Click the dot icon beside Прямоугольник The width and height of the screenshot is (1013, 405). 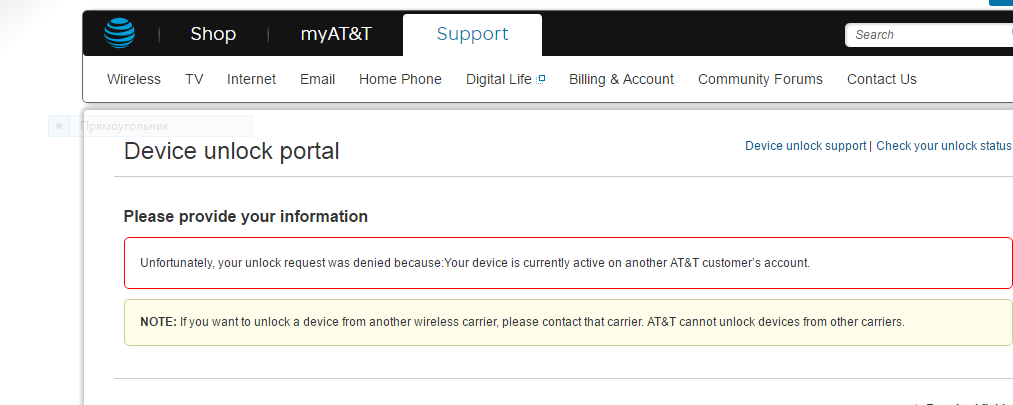coord(59,126)
